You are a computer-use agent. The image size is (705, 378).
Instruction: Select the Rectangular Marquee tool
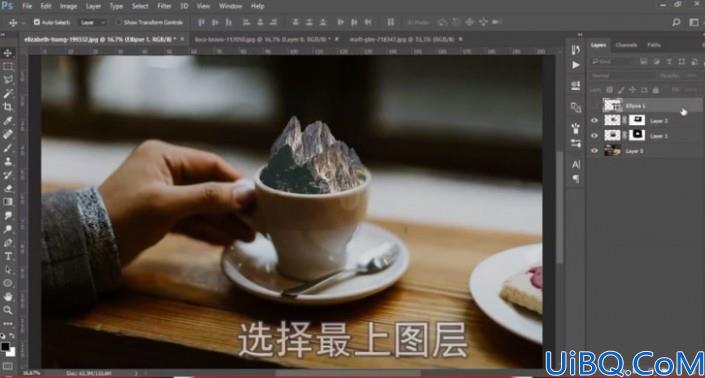[8, 67]
